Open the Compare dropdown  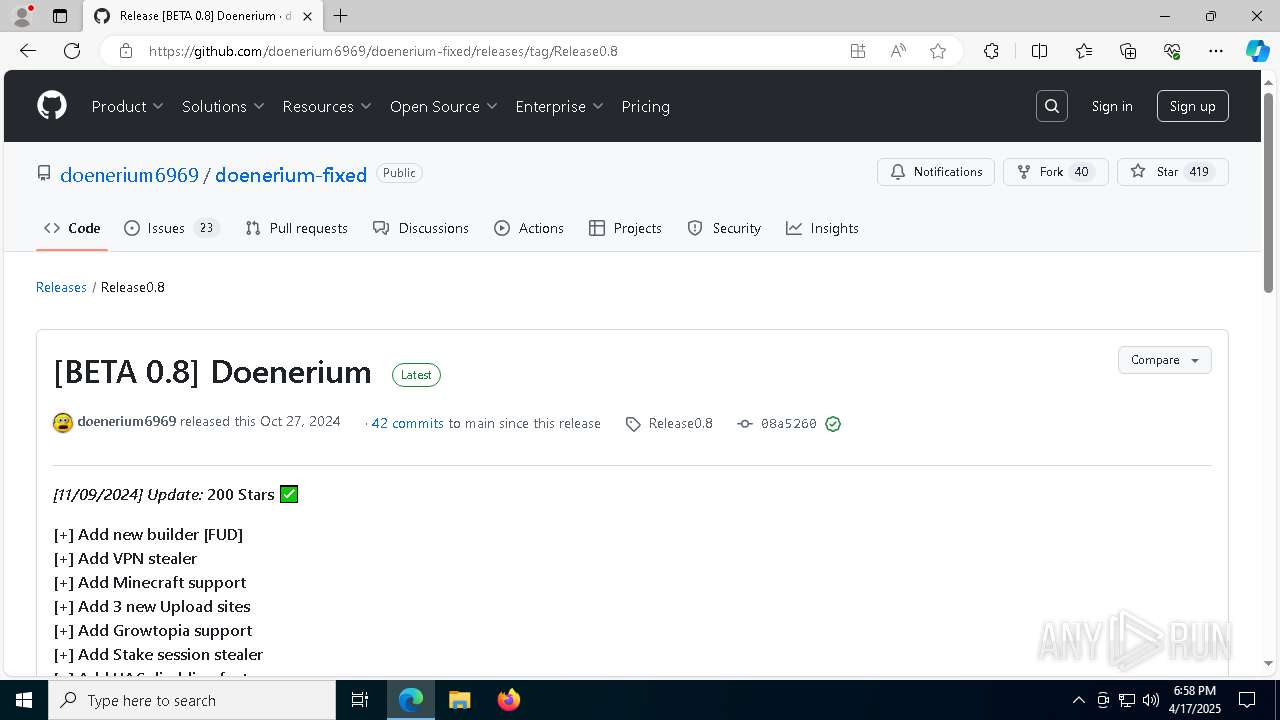pos(1165,360)
